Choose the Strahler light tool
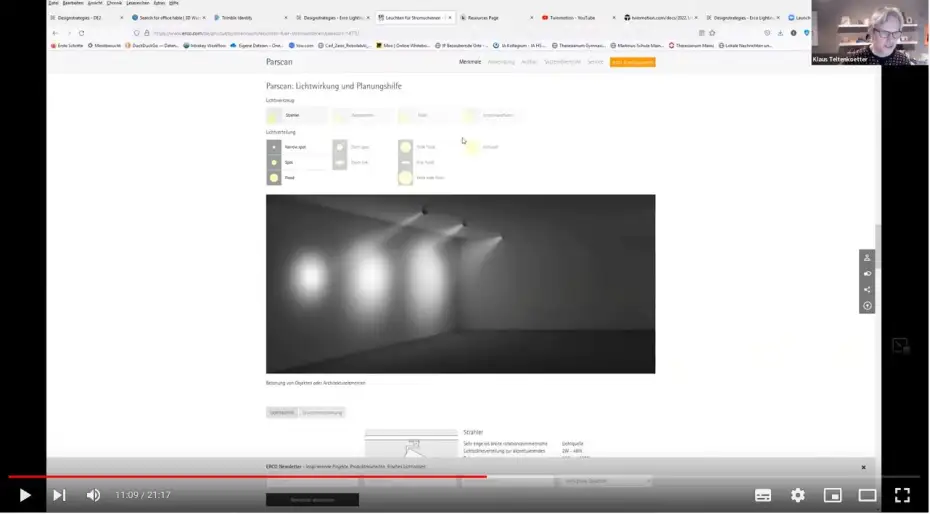Screen dimensions: 930x514 pos(297,115)
